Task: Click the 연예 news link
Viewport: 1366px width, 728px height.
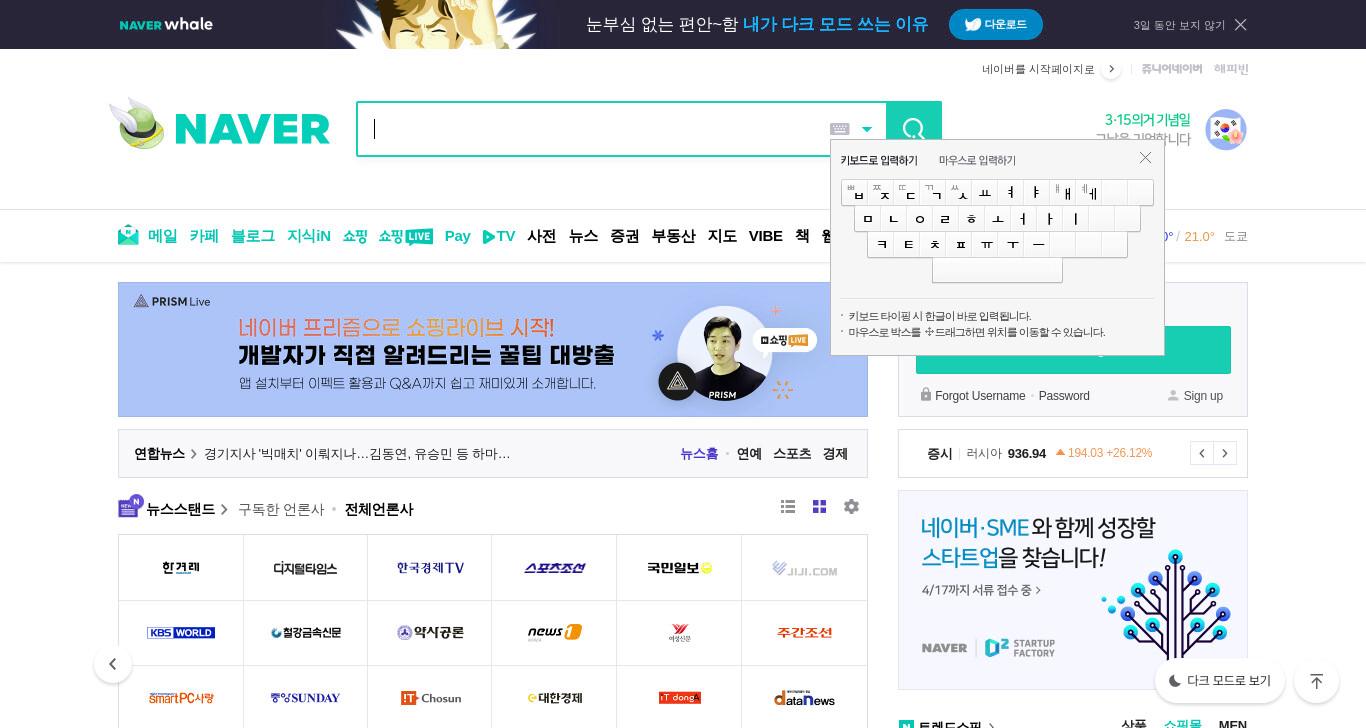Action: point(749,454)
